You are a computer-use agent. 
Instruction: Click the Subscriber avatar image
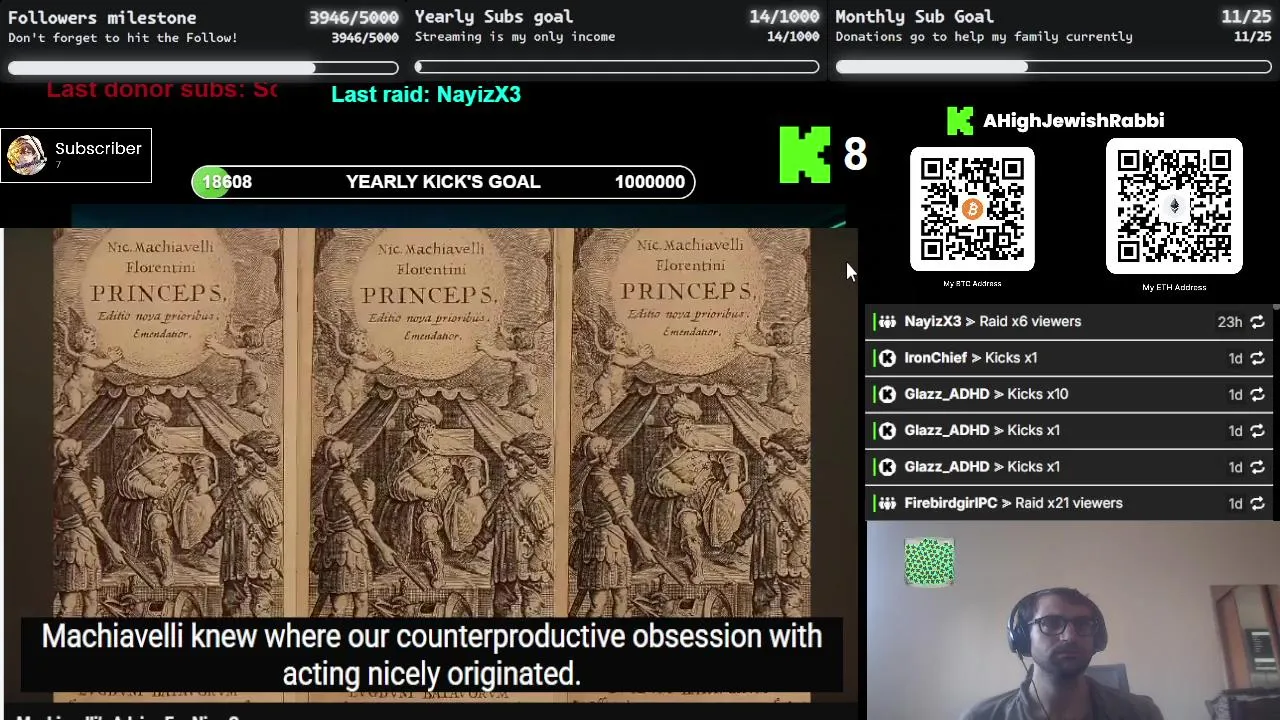[26, 155]
